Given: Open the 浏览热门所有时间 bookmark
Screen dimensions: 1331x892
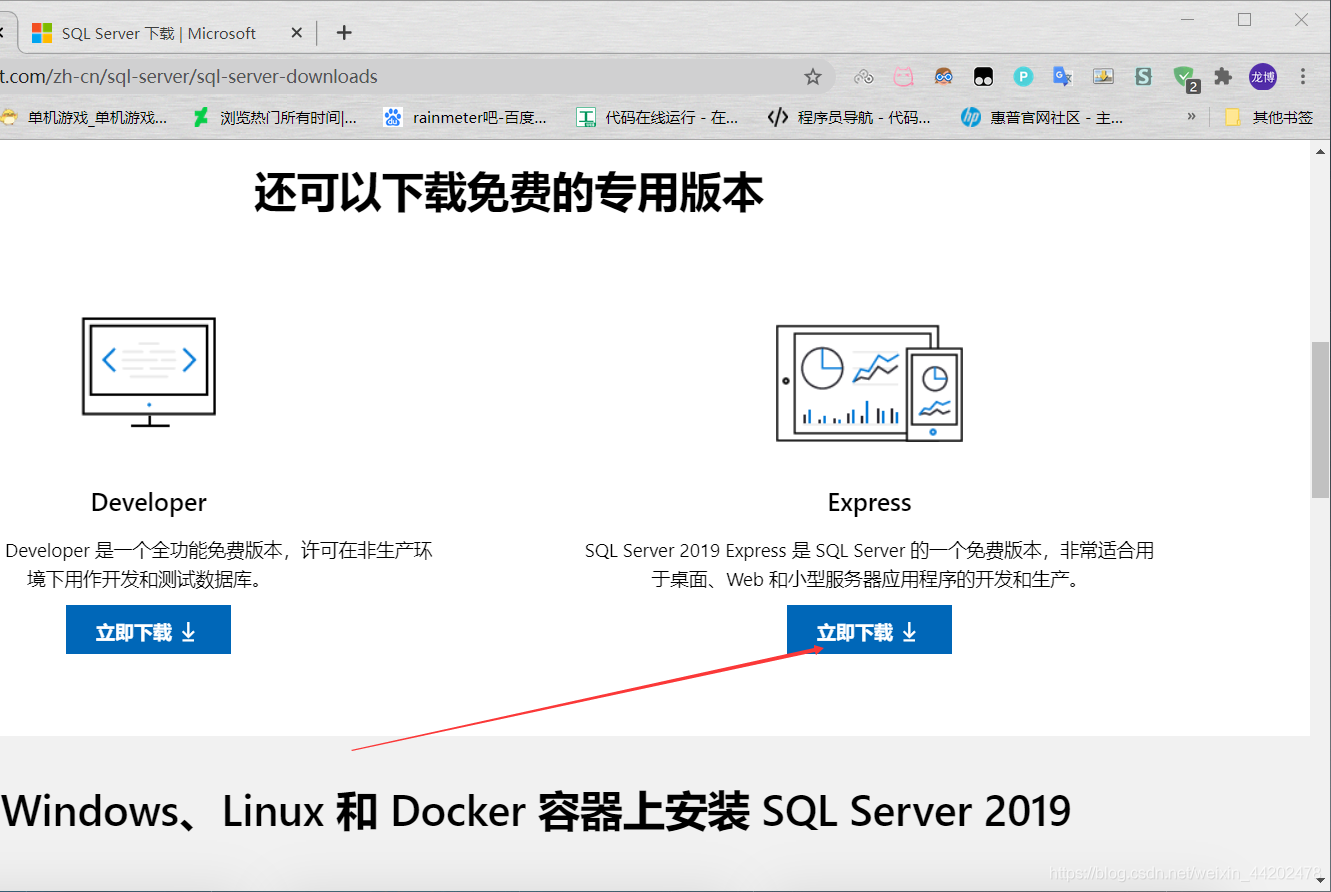Looking at the screenshot, I should click(275, 117).
